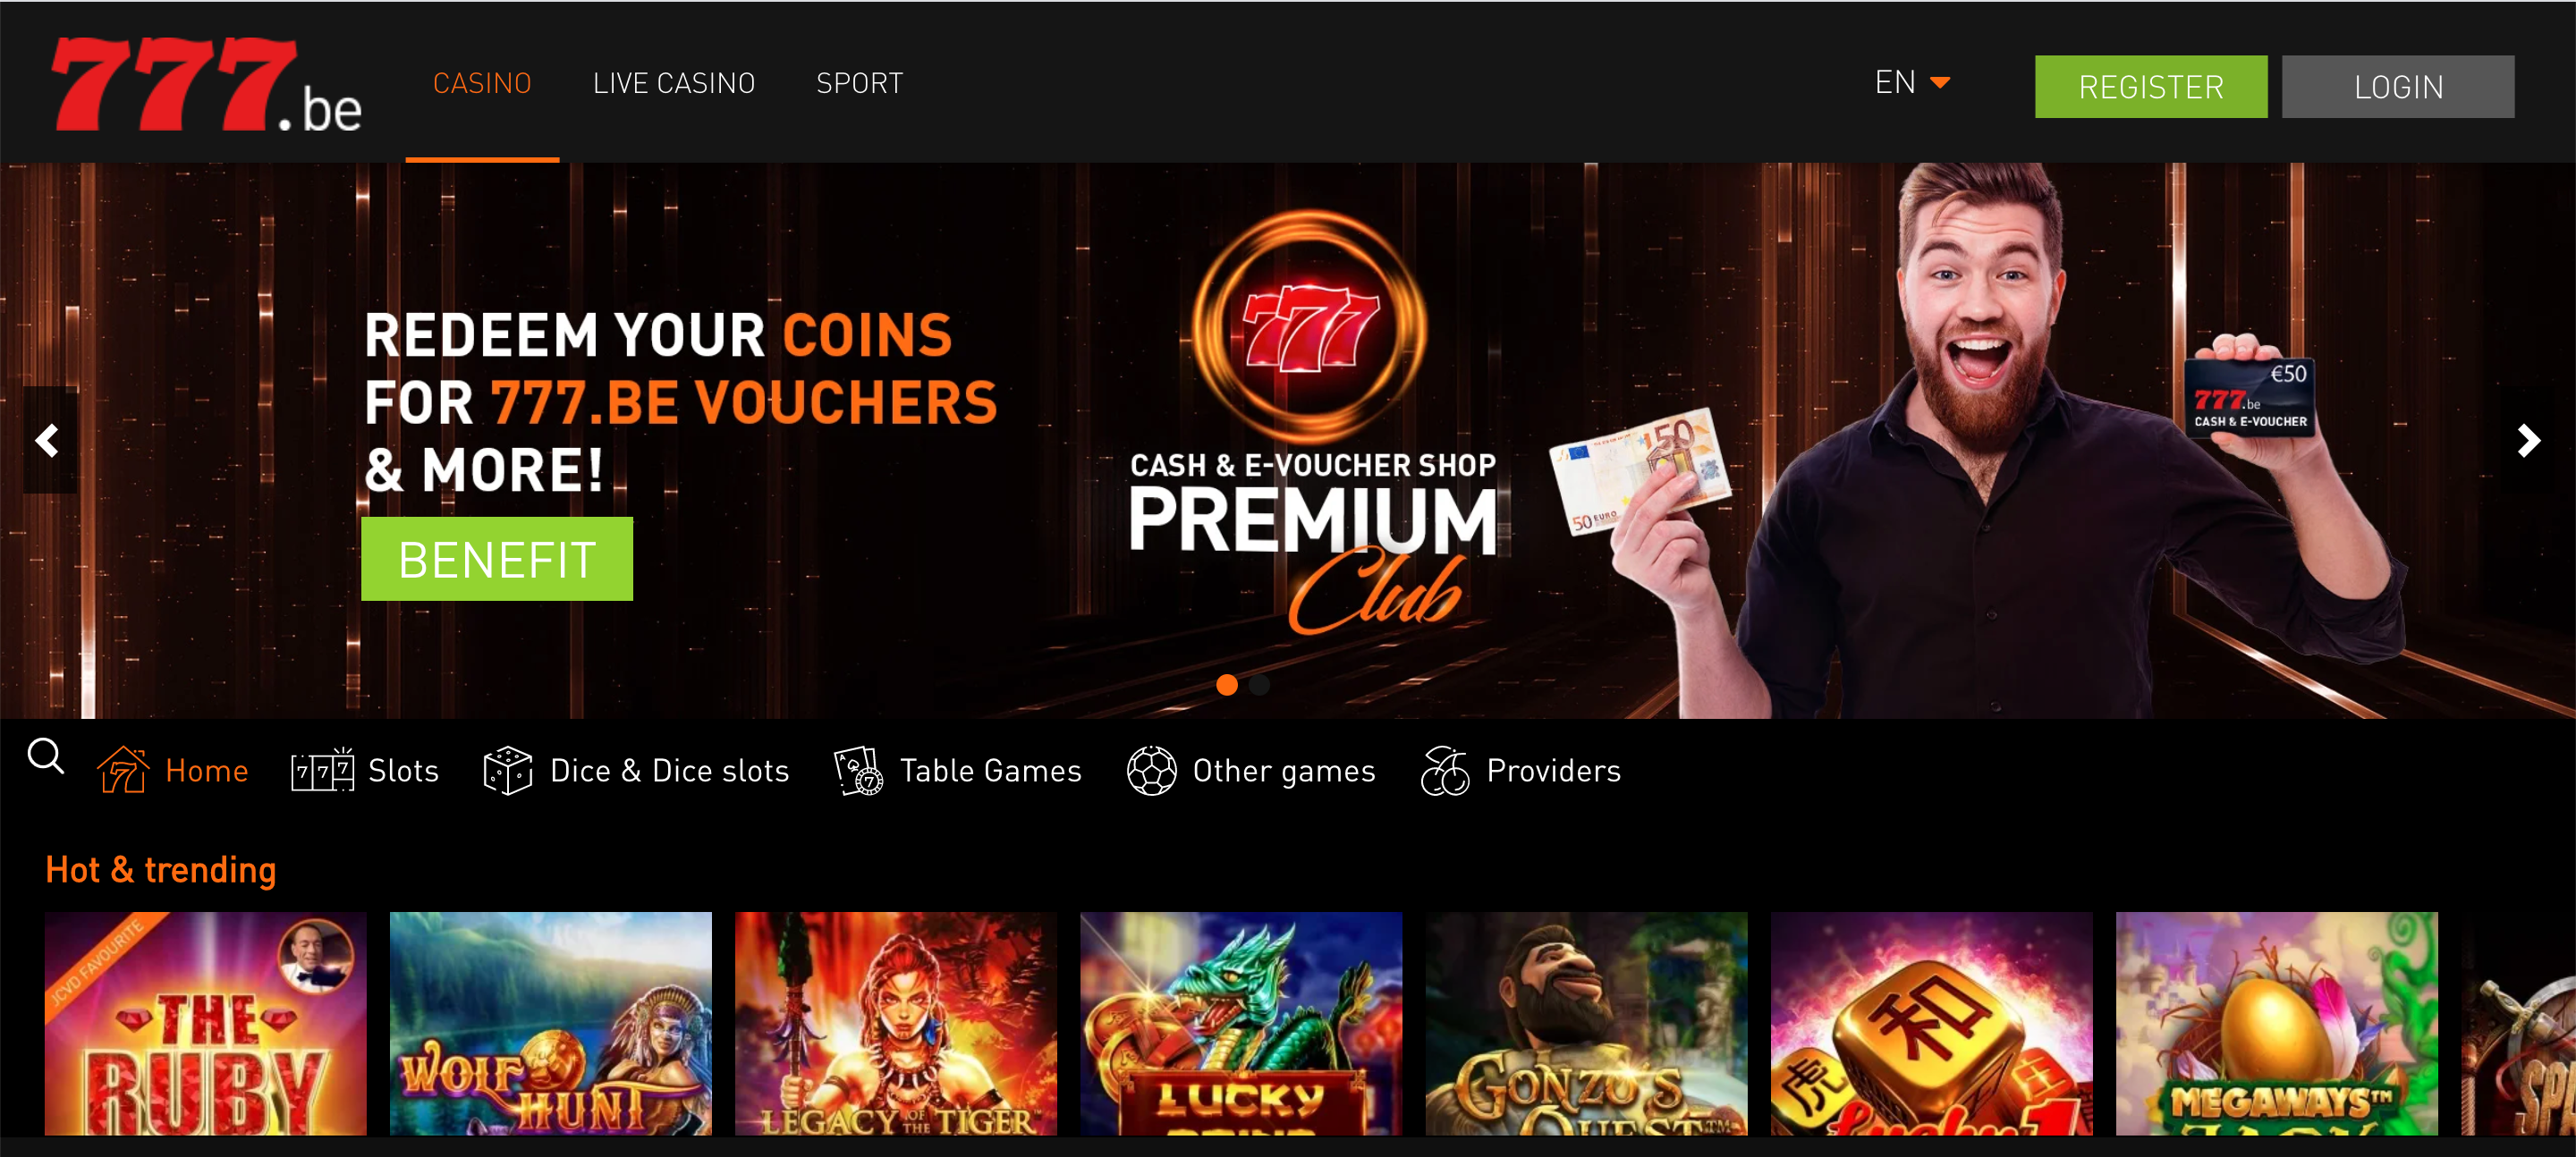
Task: Click the Home house icon
Action: pyautogui.click(x=122, y=770)
